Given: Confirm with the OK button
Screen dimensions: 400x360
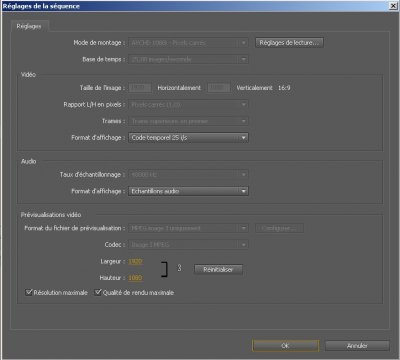Looking at the screenshot, I should [285, 346].
